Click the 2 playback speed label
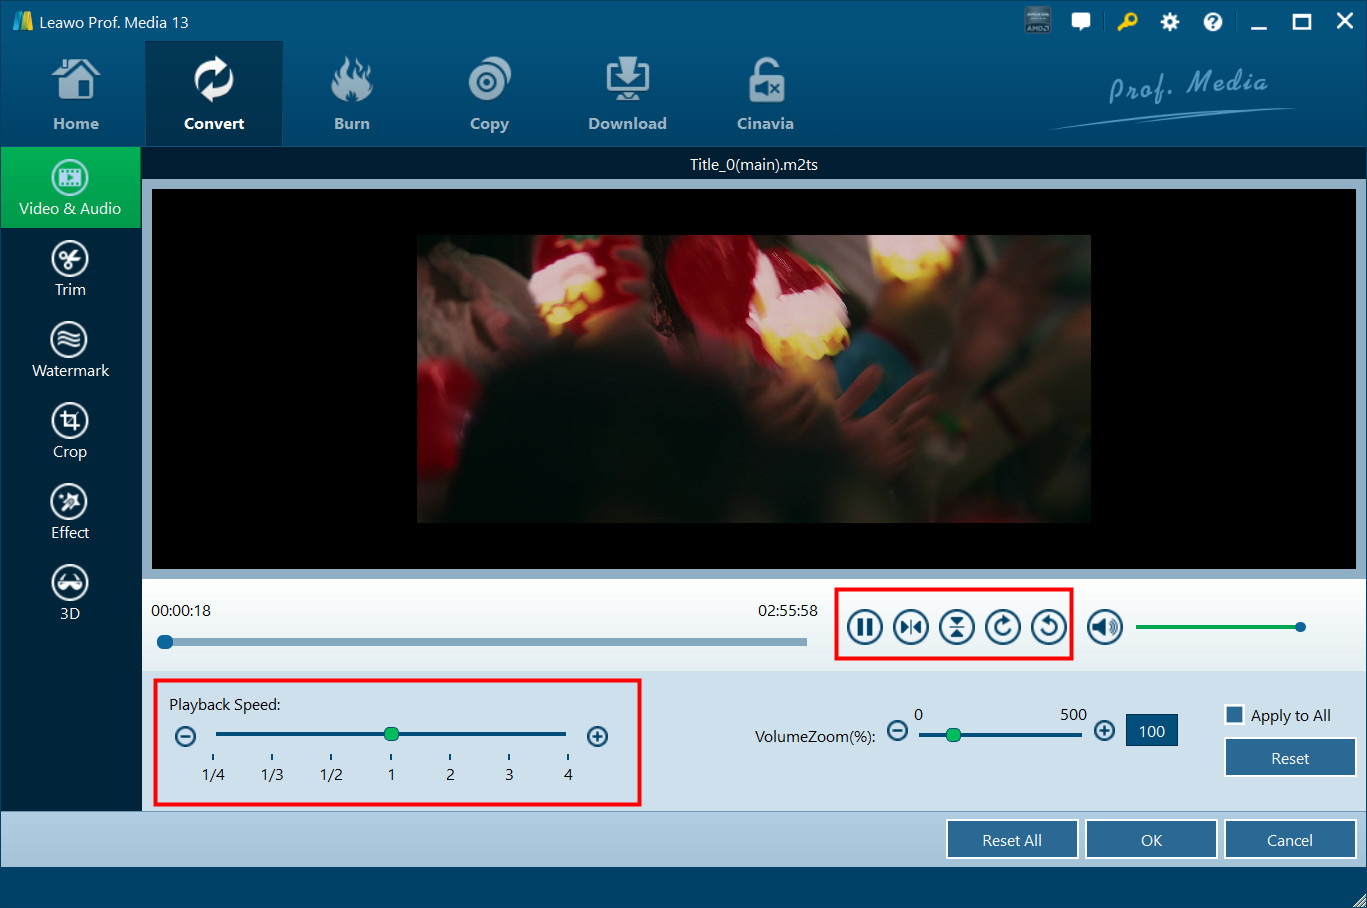The height and width of the screenshot is (908, 1367). (450, 774)
